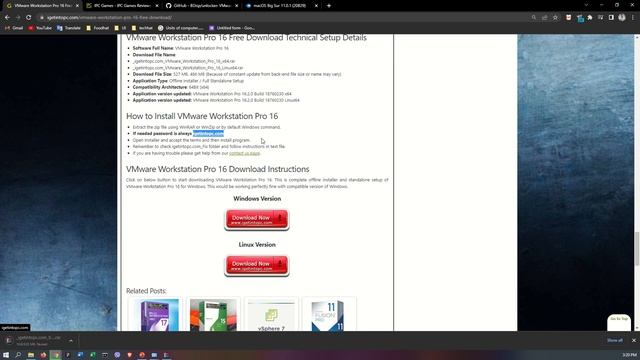This screenshot has height=360, width=640.
Task: Open the YouTube bookmark
Action: [40, 28]
